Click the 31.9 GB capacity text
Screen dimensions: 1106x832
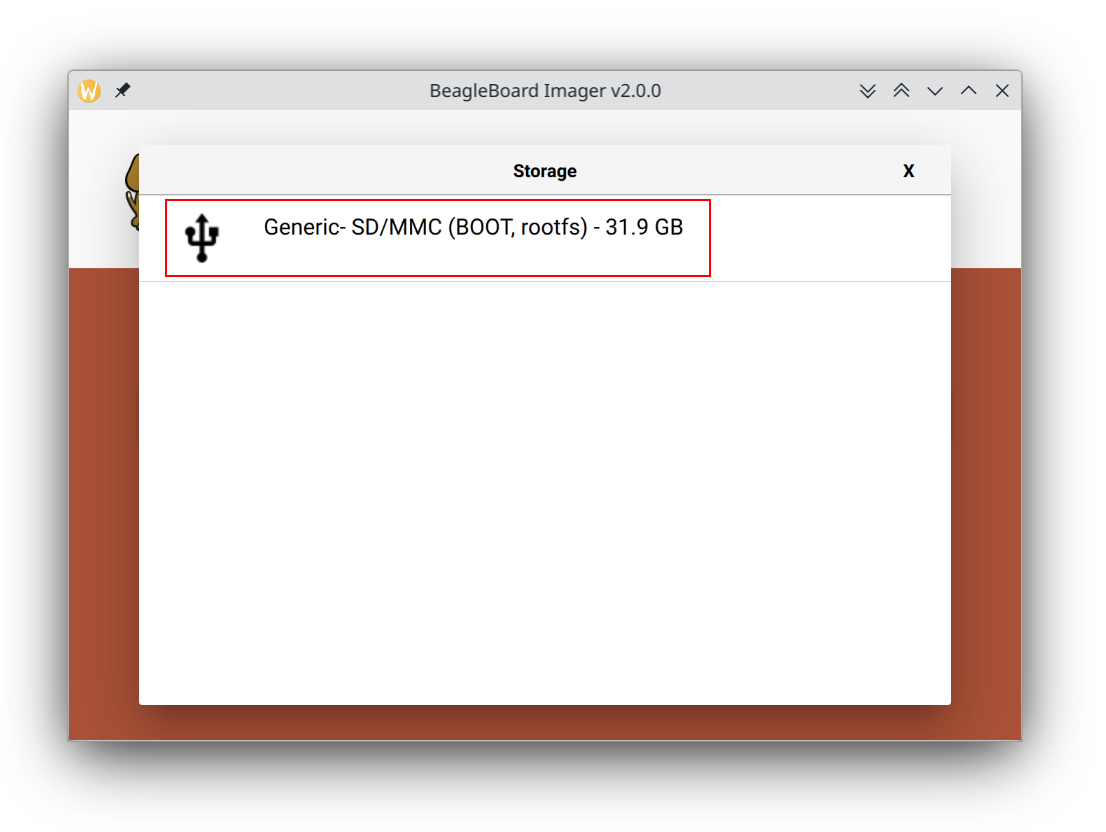[644, 227]
